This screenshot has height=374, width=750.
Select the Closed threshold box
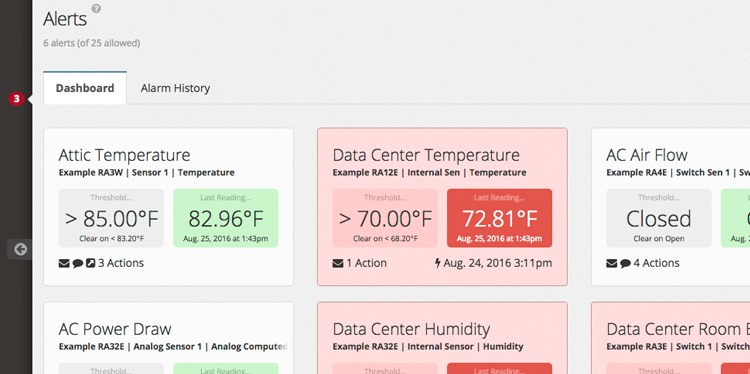coord(659,218)
